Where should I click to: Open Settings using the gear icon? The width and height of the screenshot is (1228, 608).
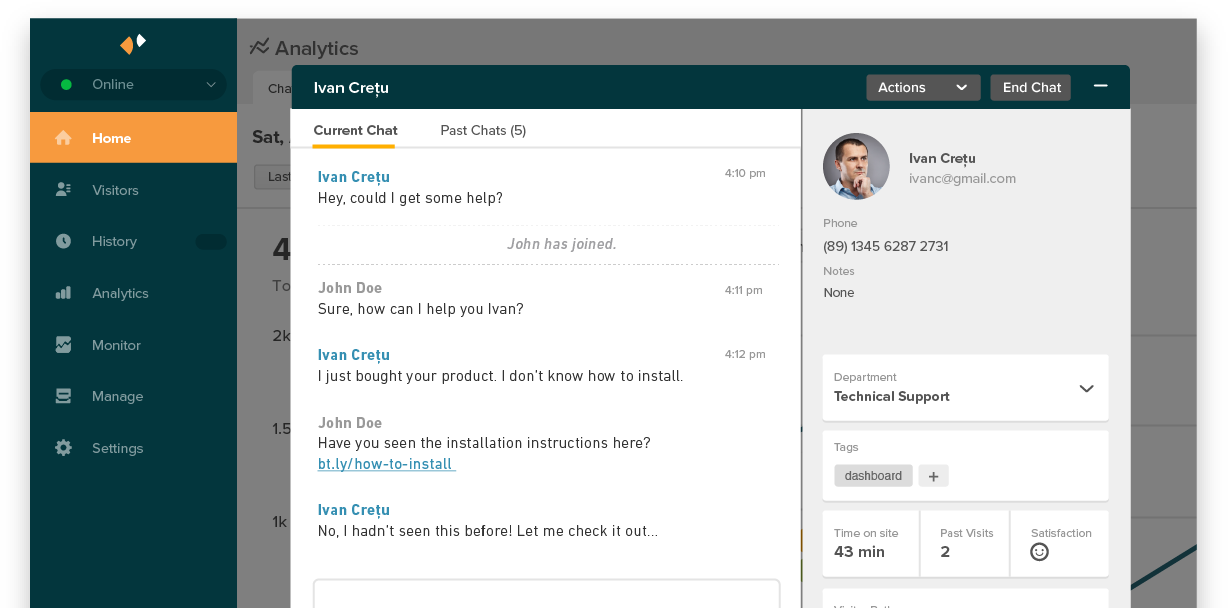[x=63, y=448]
